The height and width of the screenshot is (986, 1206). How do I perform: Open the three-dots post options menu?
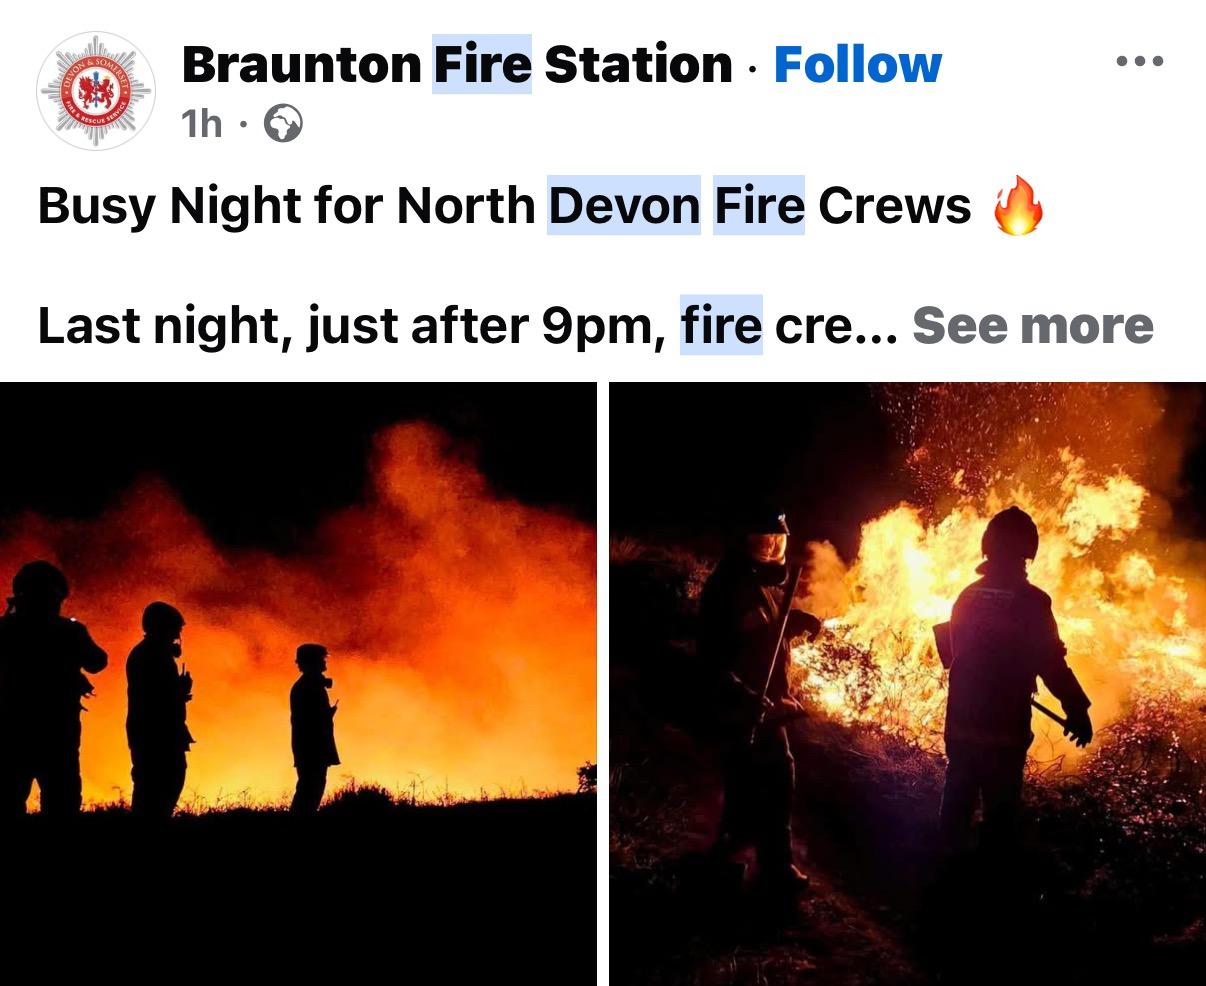[x=1140, y=62]
